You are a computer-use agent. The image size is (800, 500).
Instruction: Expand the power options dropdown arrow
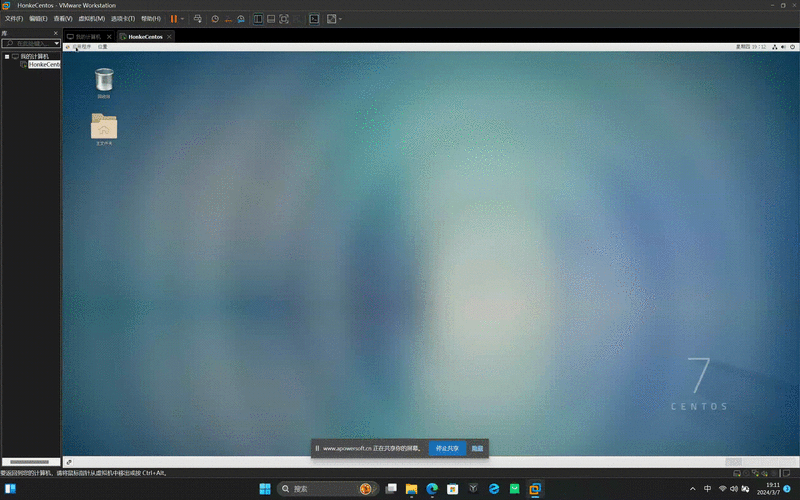click(x=182, y=19)
